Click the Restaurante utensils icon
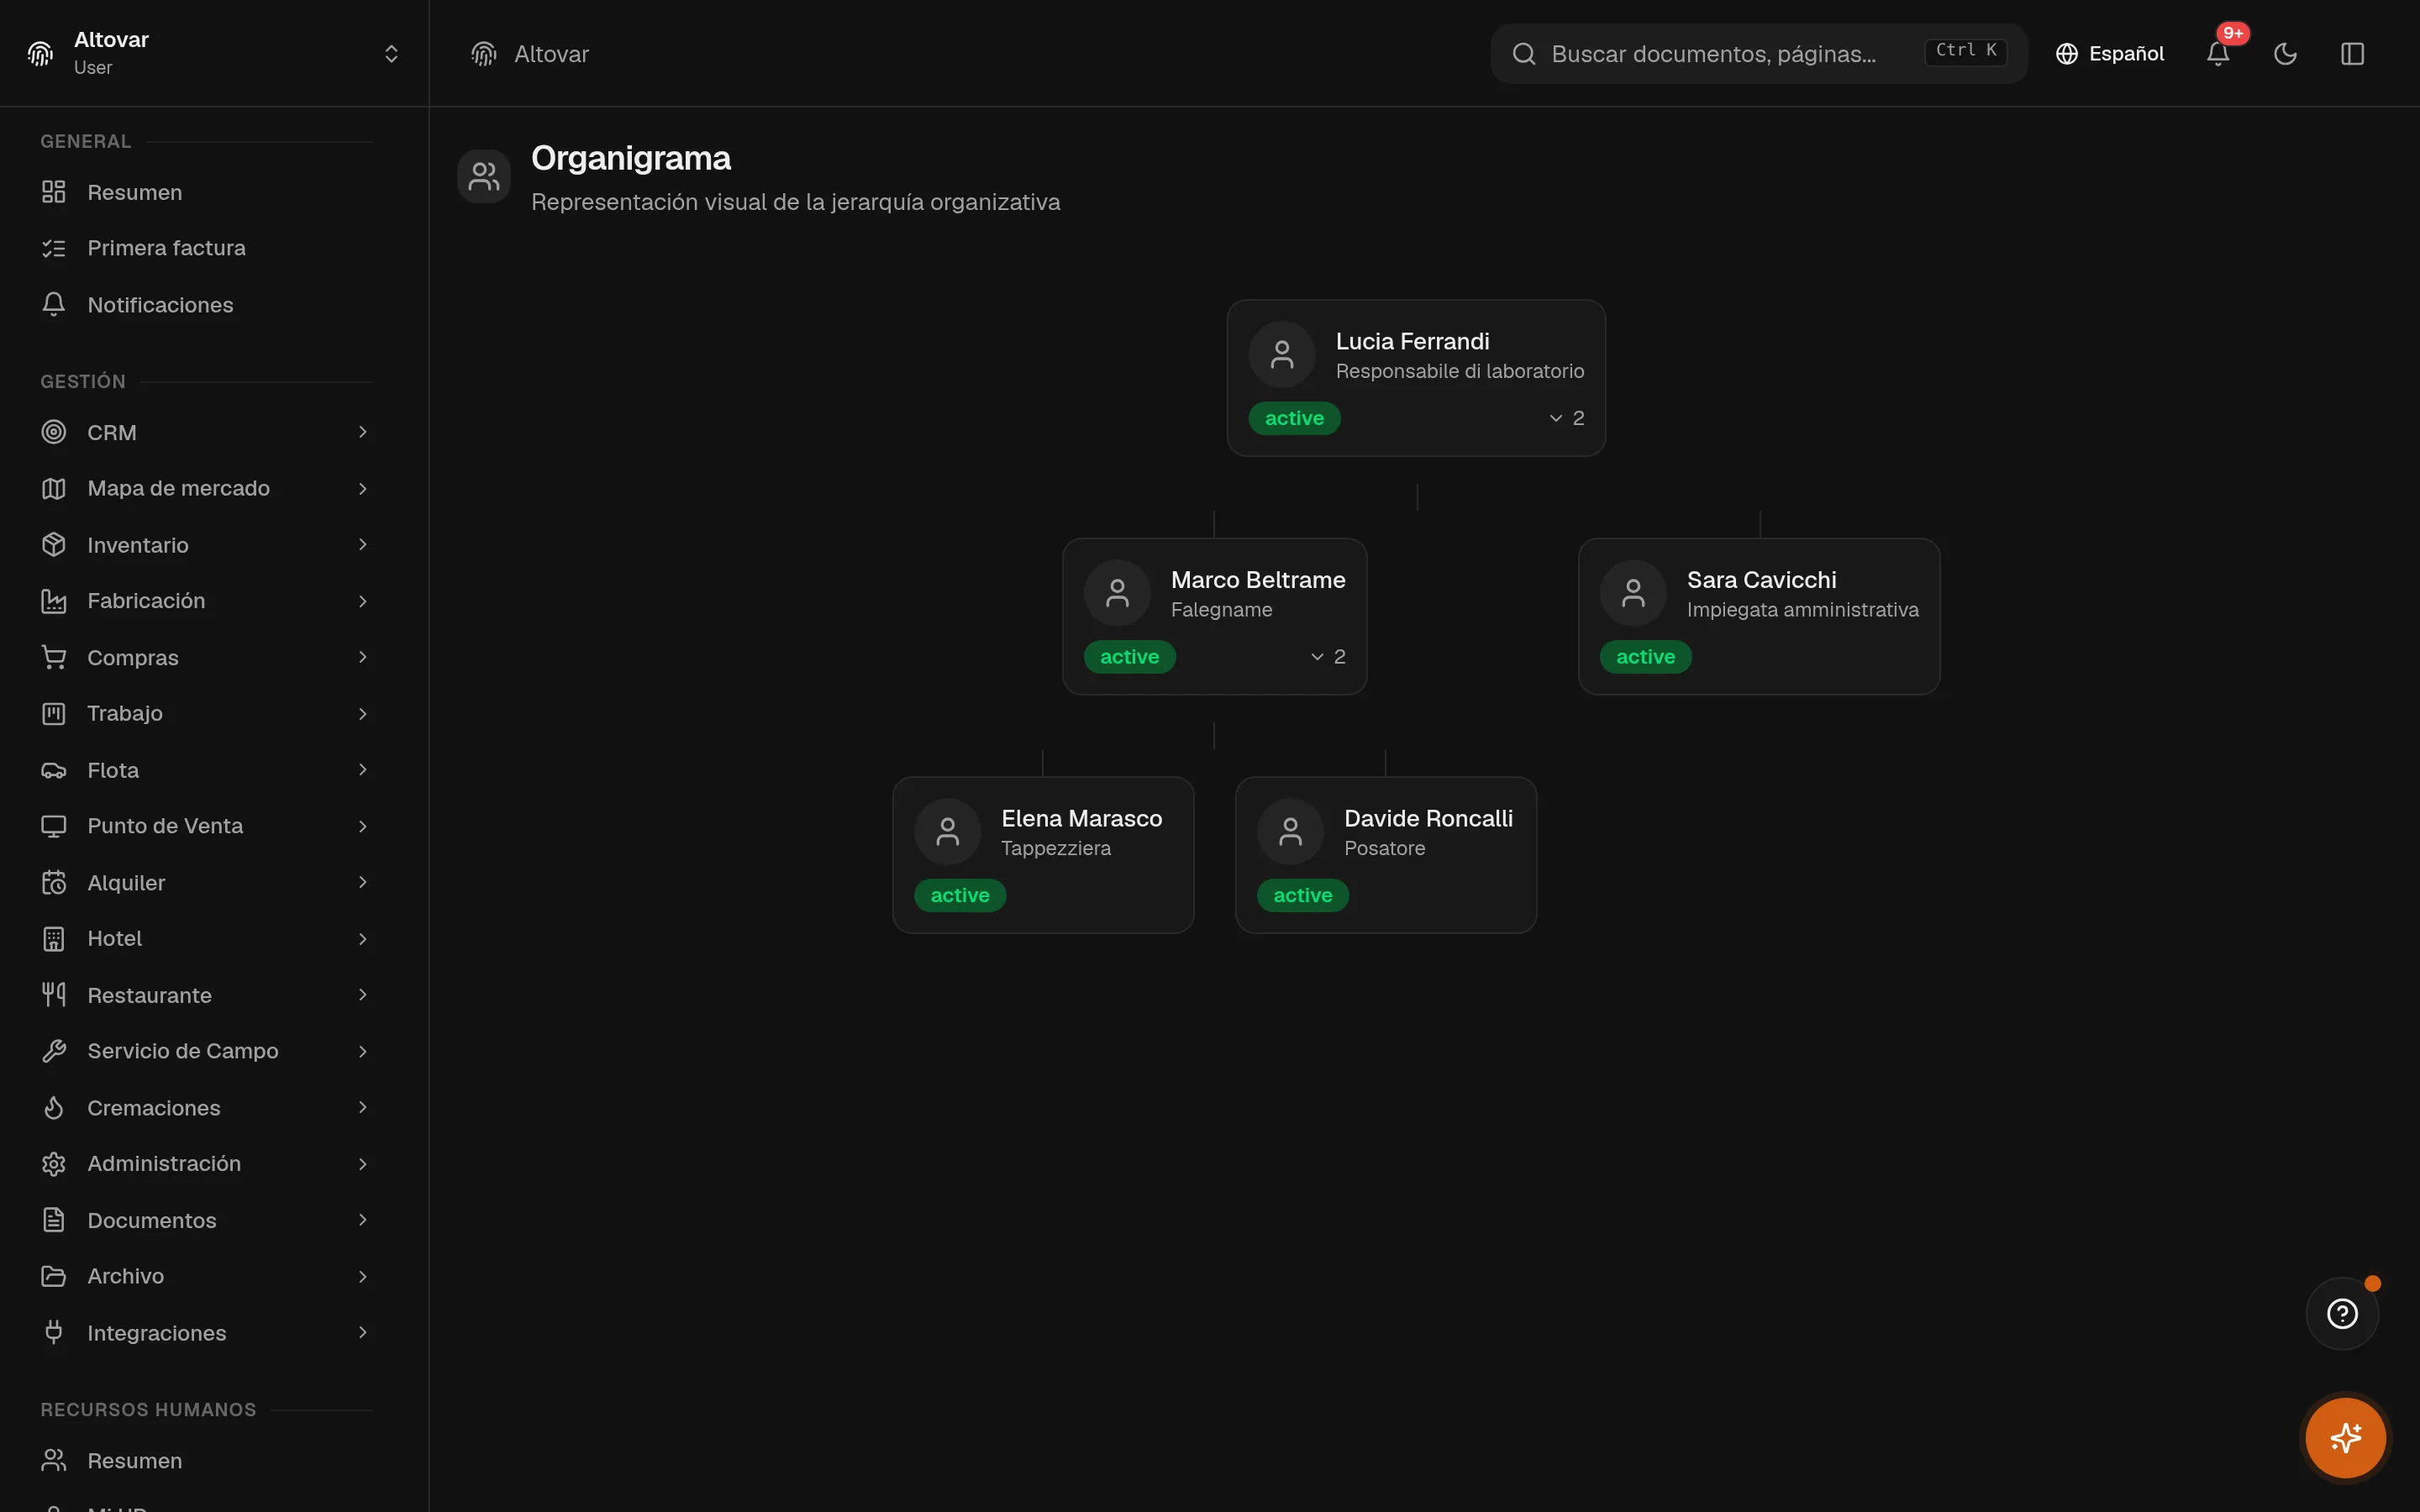 click(54, 995)
